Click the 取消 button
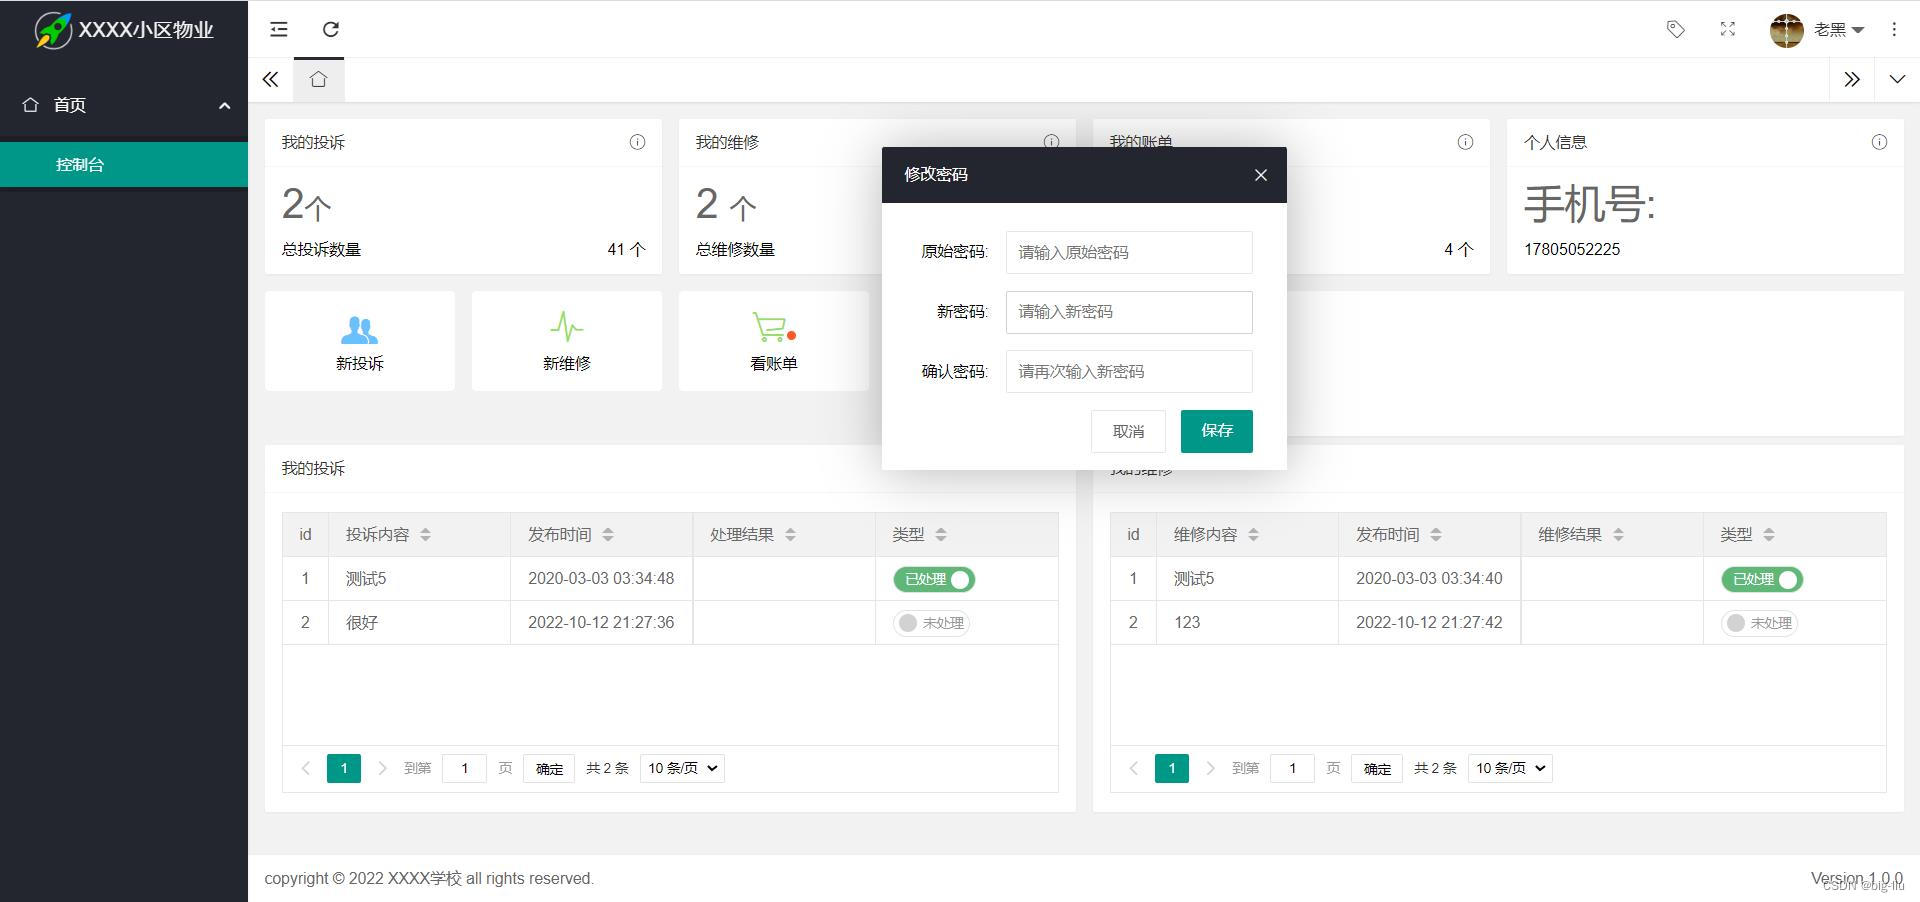 click(x=1128, y=431)
